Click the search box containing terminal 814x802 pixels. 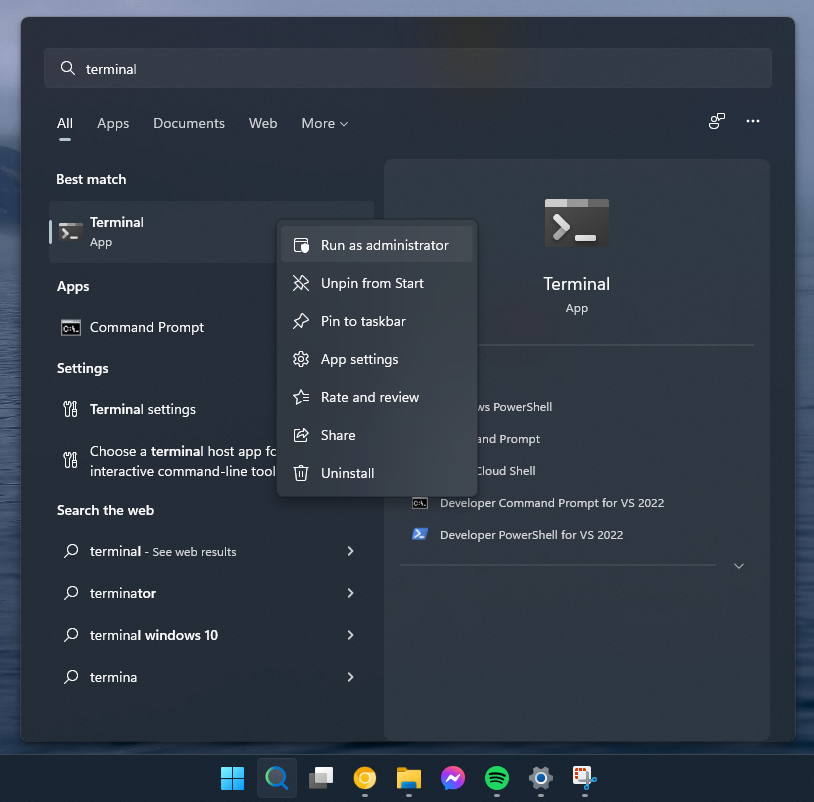[x=407, y=69]
